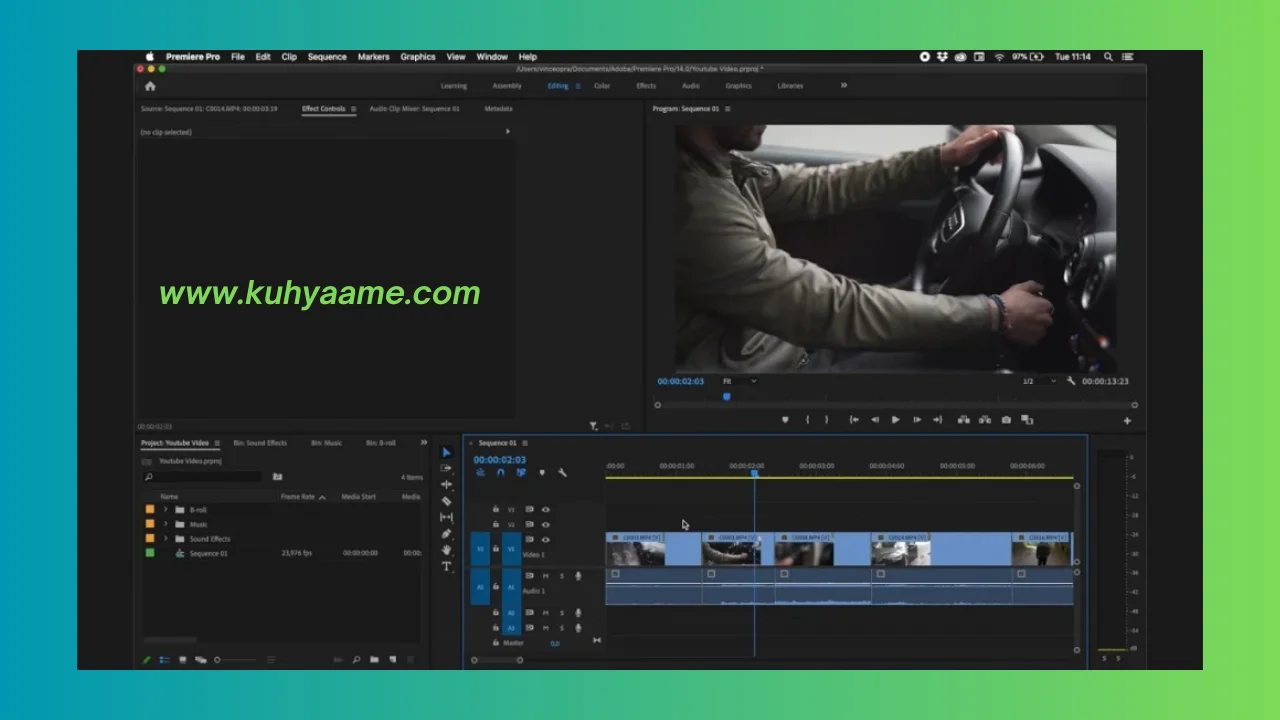Click the filter icon under Effect Controls
The height and width of the screenshot is (720, 1280).
pyautogui.click(x=593, y=426)
